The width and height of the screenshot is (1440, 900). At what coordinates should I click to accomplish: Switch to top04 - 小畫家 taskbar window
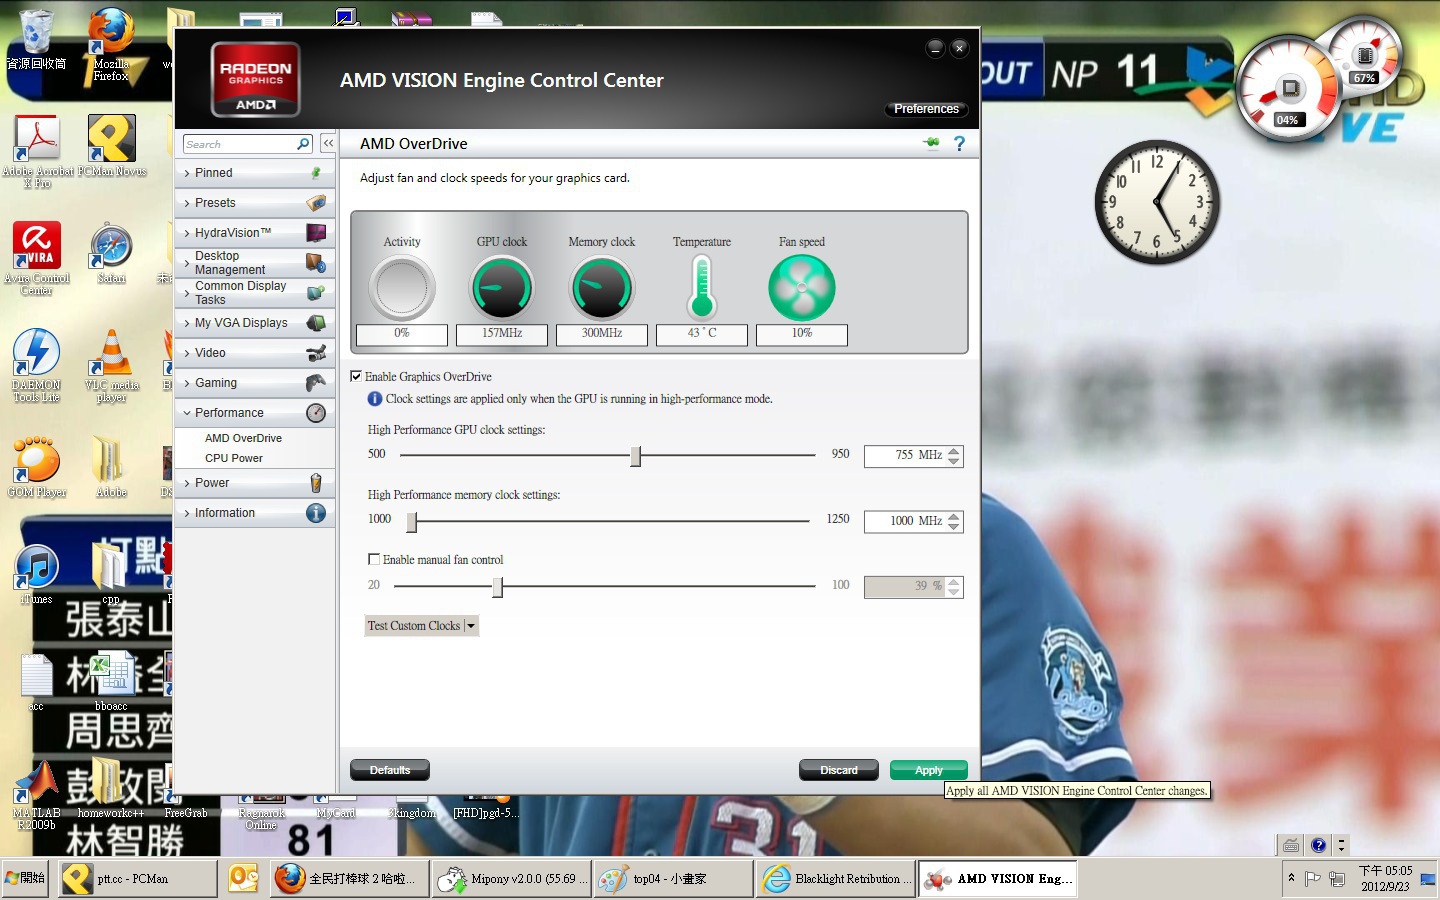(672, 878)
